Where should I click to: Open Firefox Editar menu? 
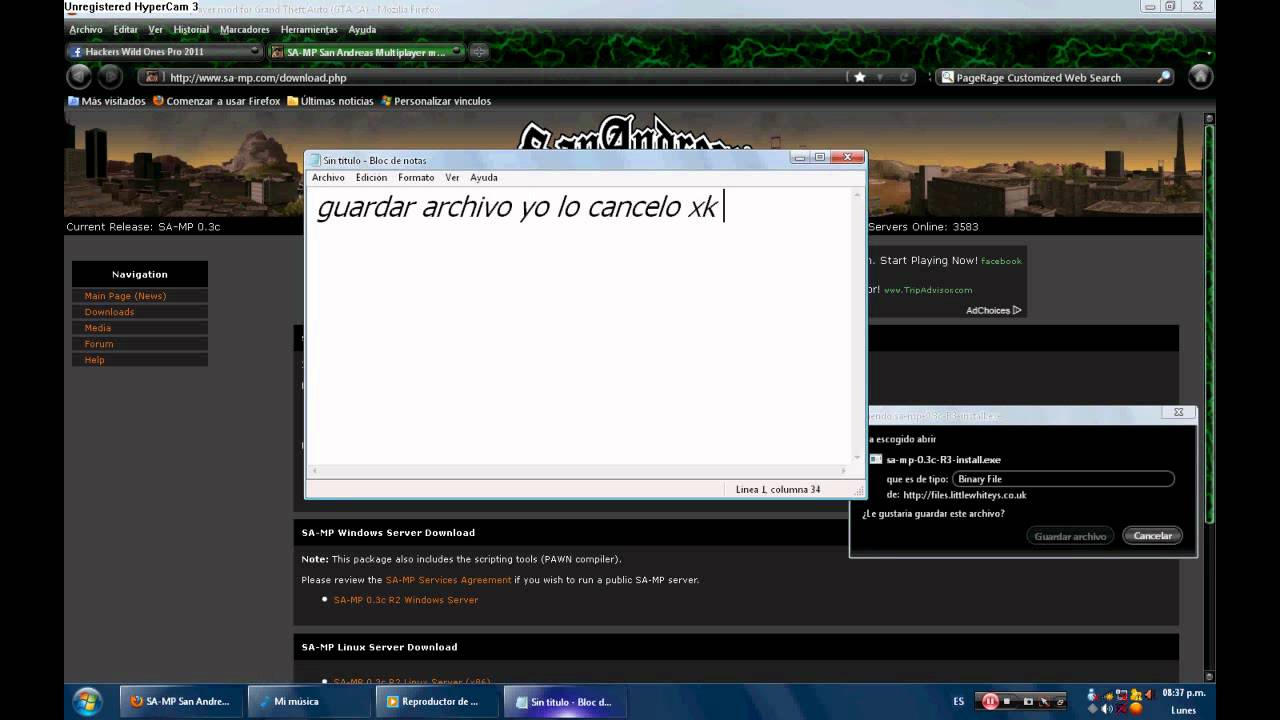(x=125, y=30)
